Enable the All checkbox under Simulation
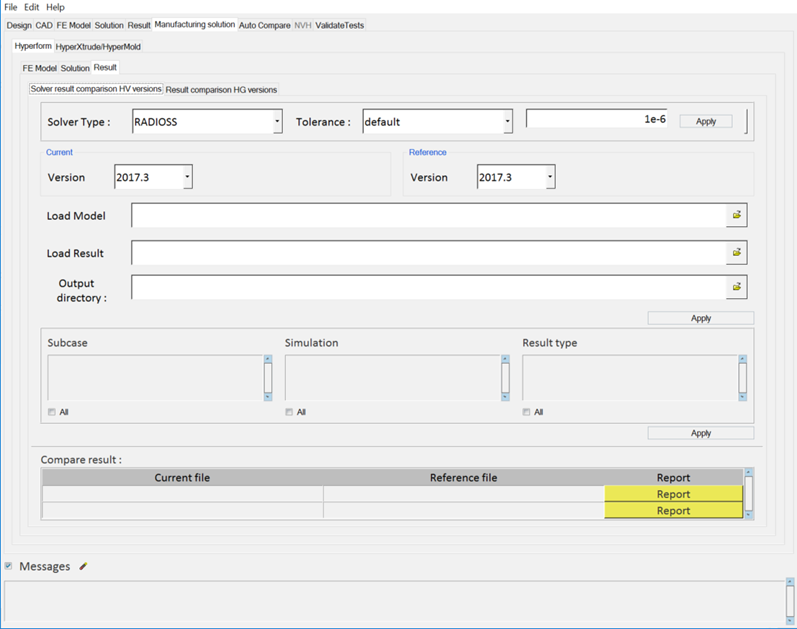This screenshot has height=629, width=797. pos(289,412)
